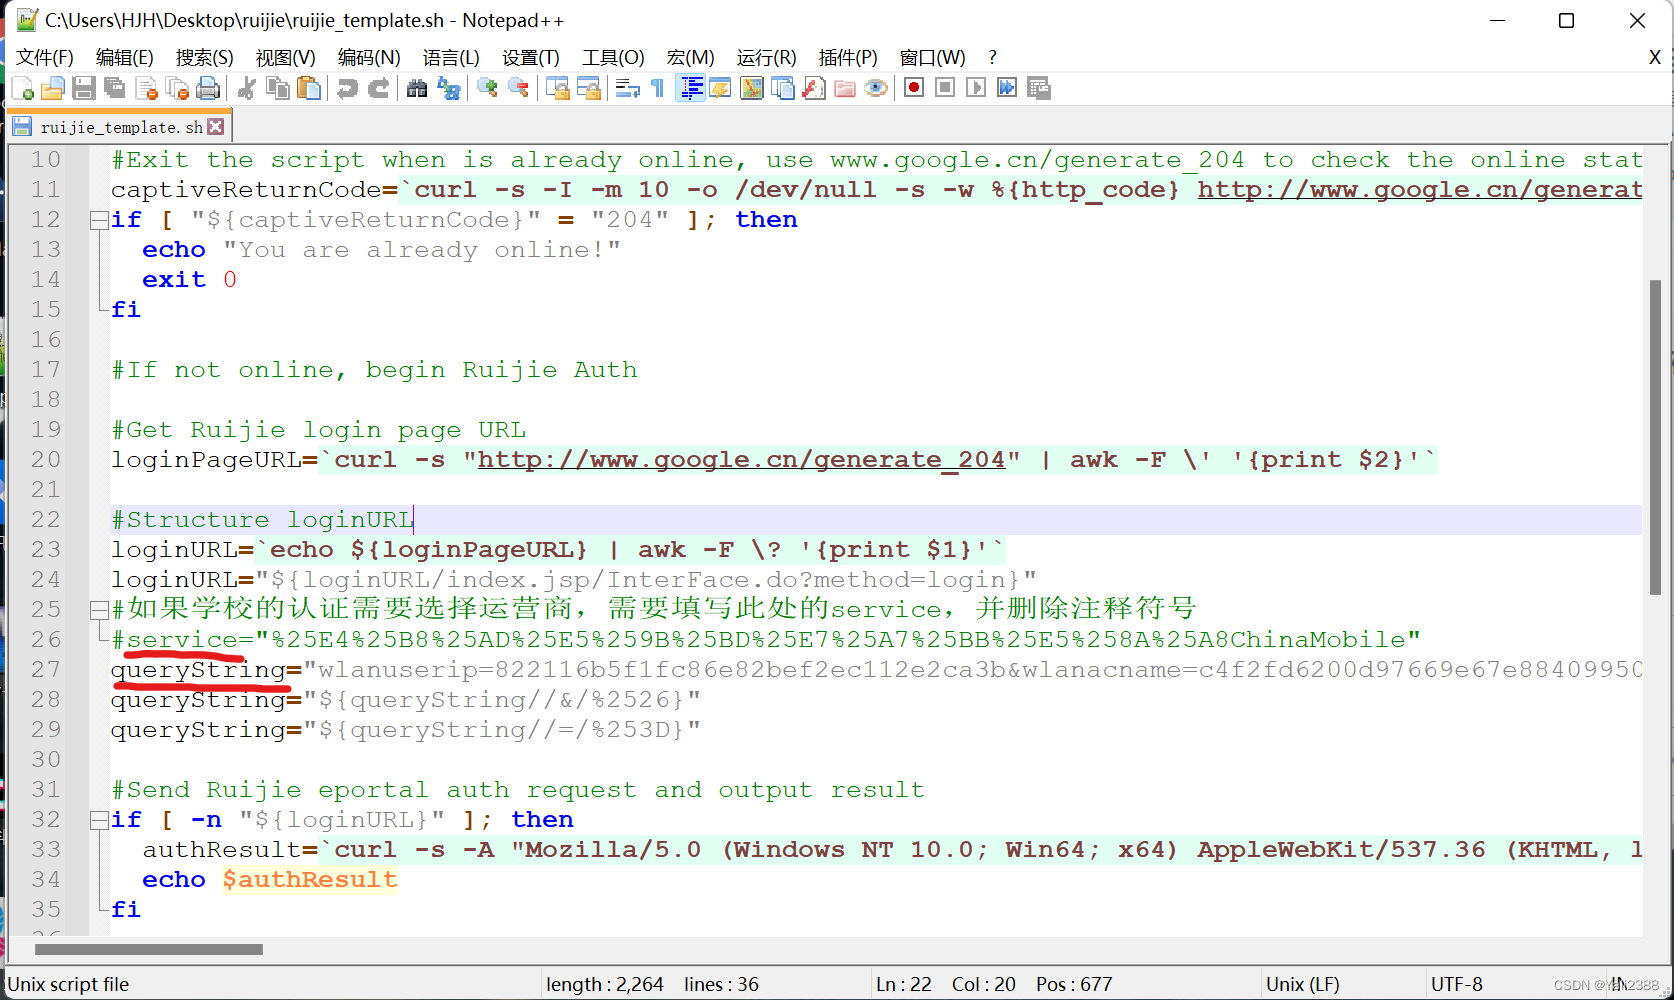Open Find dialog with binoculars icon
This screenshot has height=1000, width=1674.
[418, 88]
